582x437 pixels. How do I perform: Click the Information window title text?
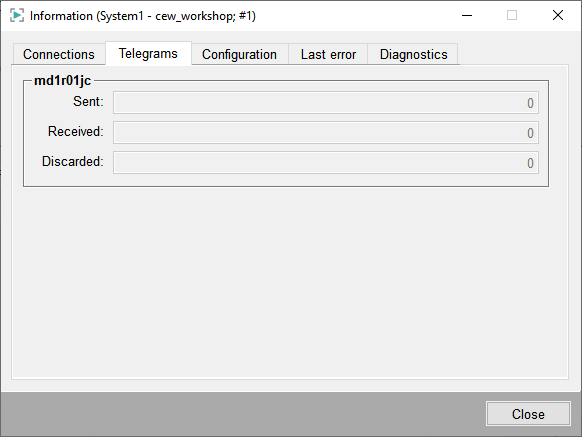143,16
